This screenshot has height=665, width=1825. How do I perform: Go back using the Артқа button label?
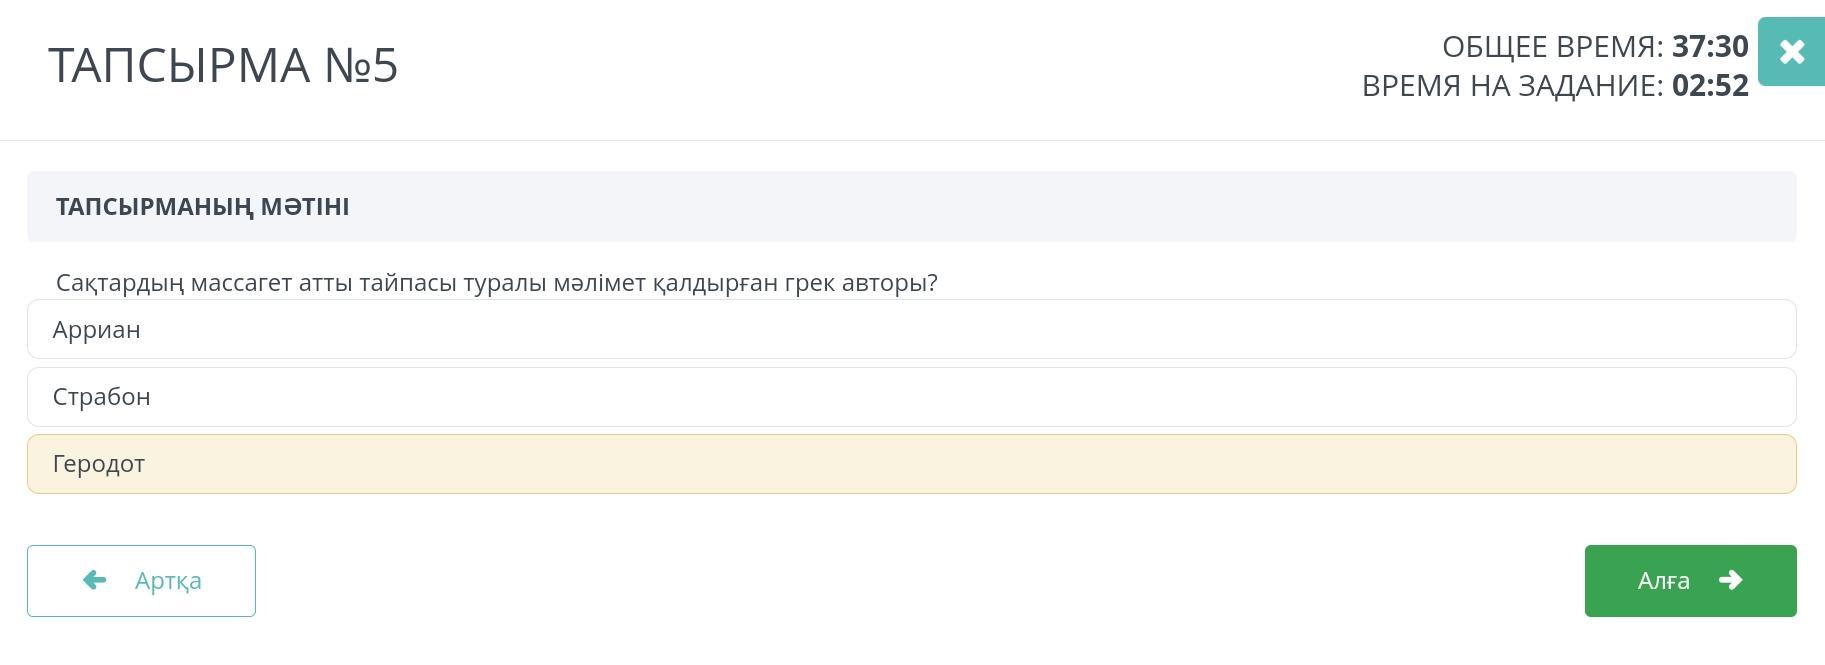(168, 580)
